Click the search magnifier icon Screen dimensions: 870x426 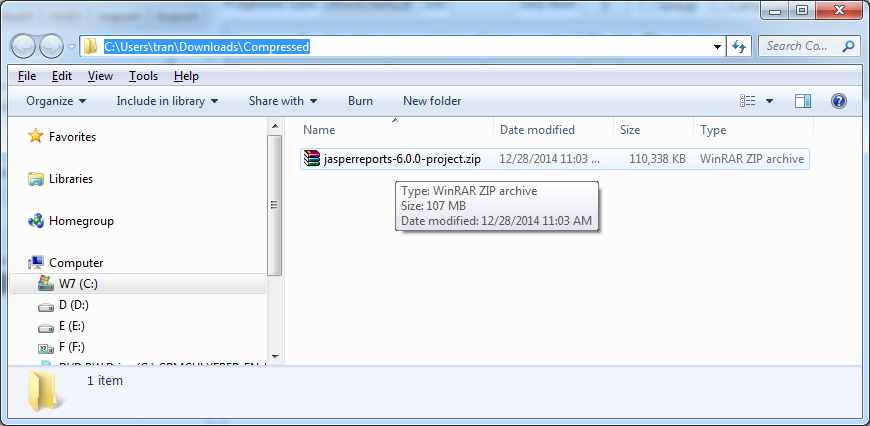(x=848, y=46)
